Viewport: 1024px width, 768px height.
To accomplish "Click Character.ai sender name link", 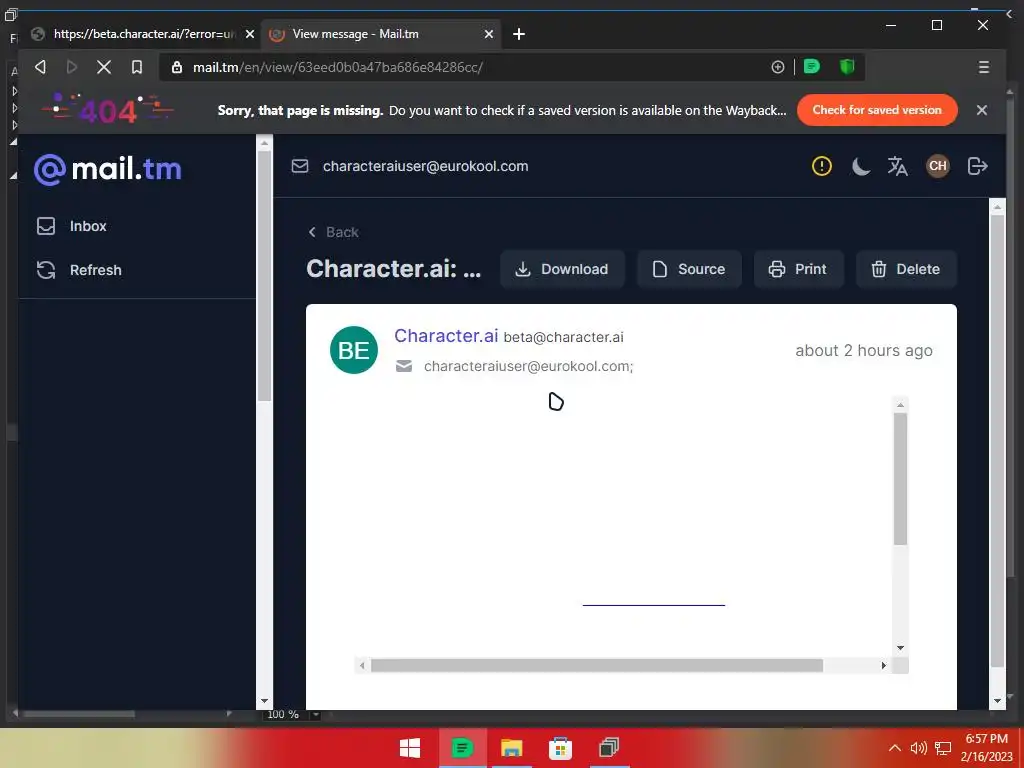I will (446, 336).
